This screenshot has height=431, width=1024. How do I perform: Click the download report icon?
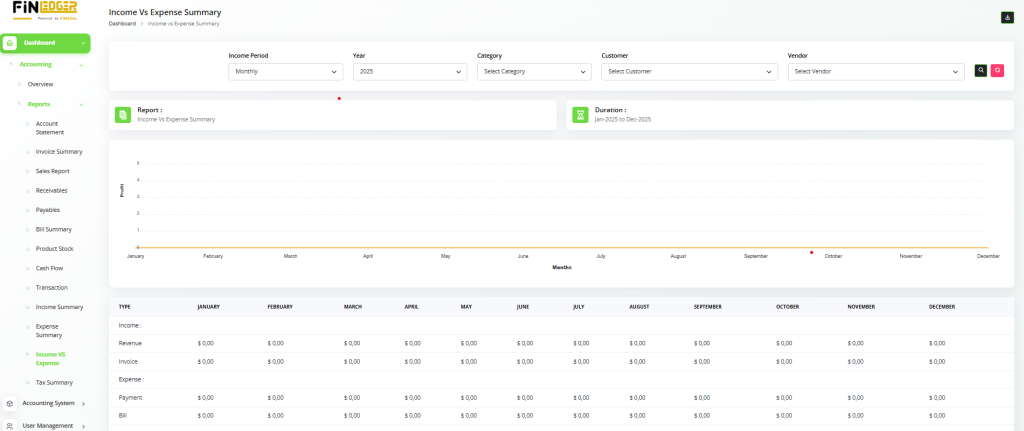click(1006, 17)
